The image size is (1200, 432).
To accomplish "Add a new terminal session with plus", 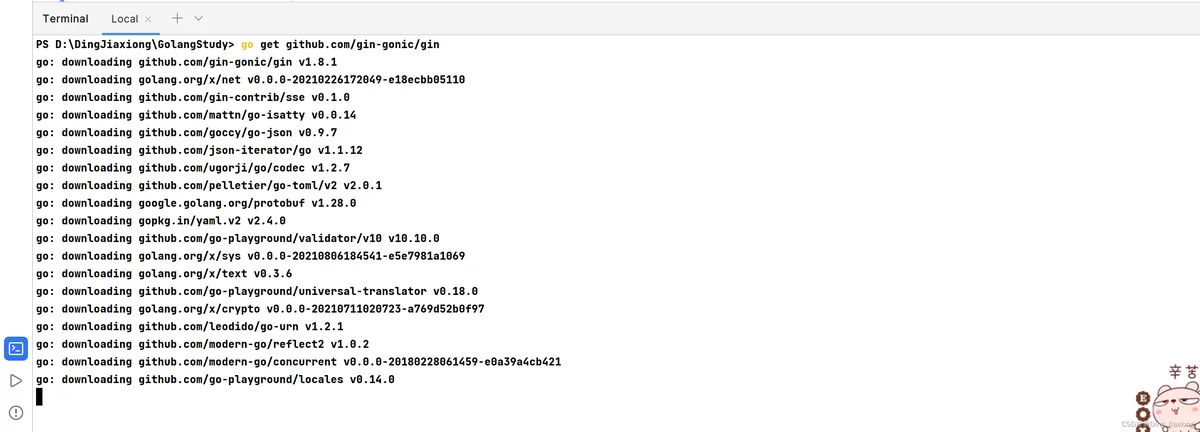I will point(177,18).
